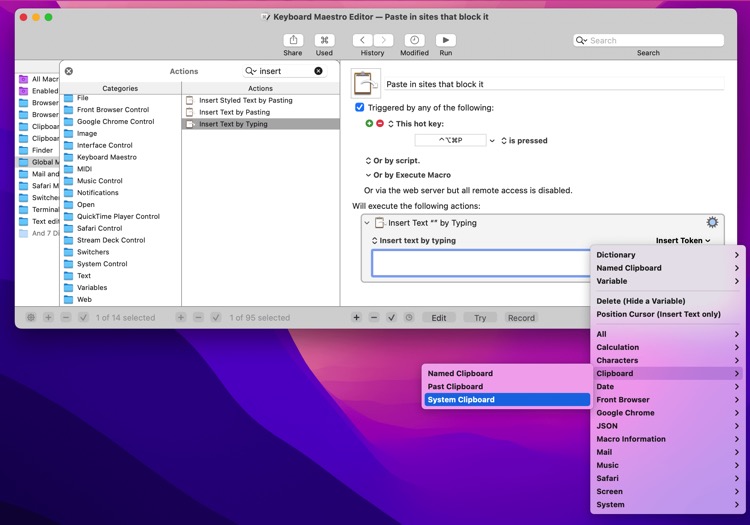Click the Edit button
Image resolution: width=750 pixels, height=525 pixels.
439,317
